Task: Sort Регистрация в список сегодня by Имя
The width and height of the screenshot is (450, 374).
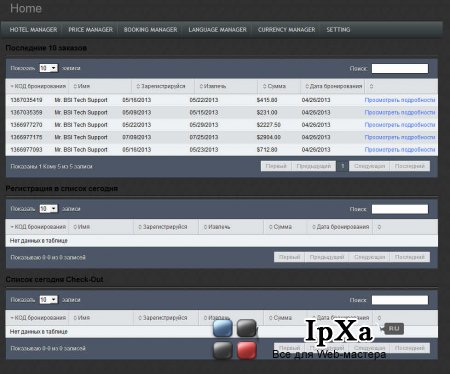Action: click(x=82, y=227)
